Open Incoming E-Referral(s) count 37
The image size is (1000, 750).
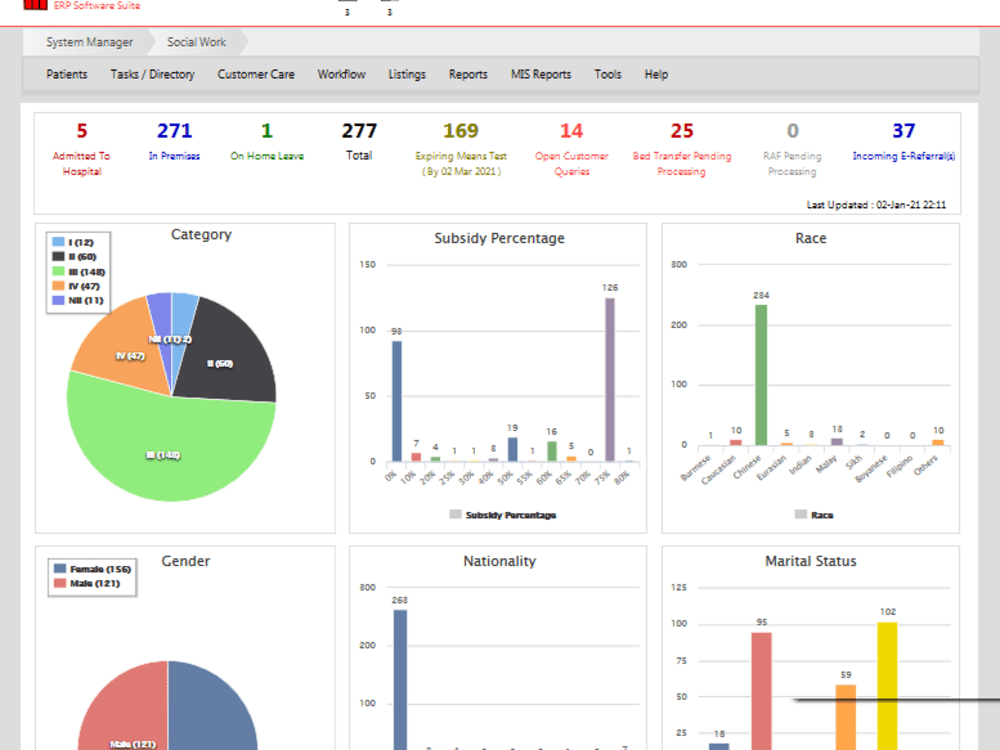(904, 131)
